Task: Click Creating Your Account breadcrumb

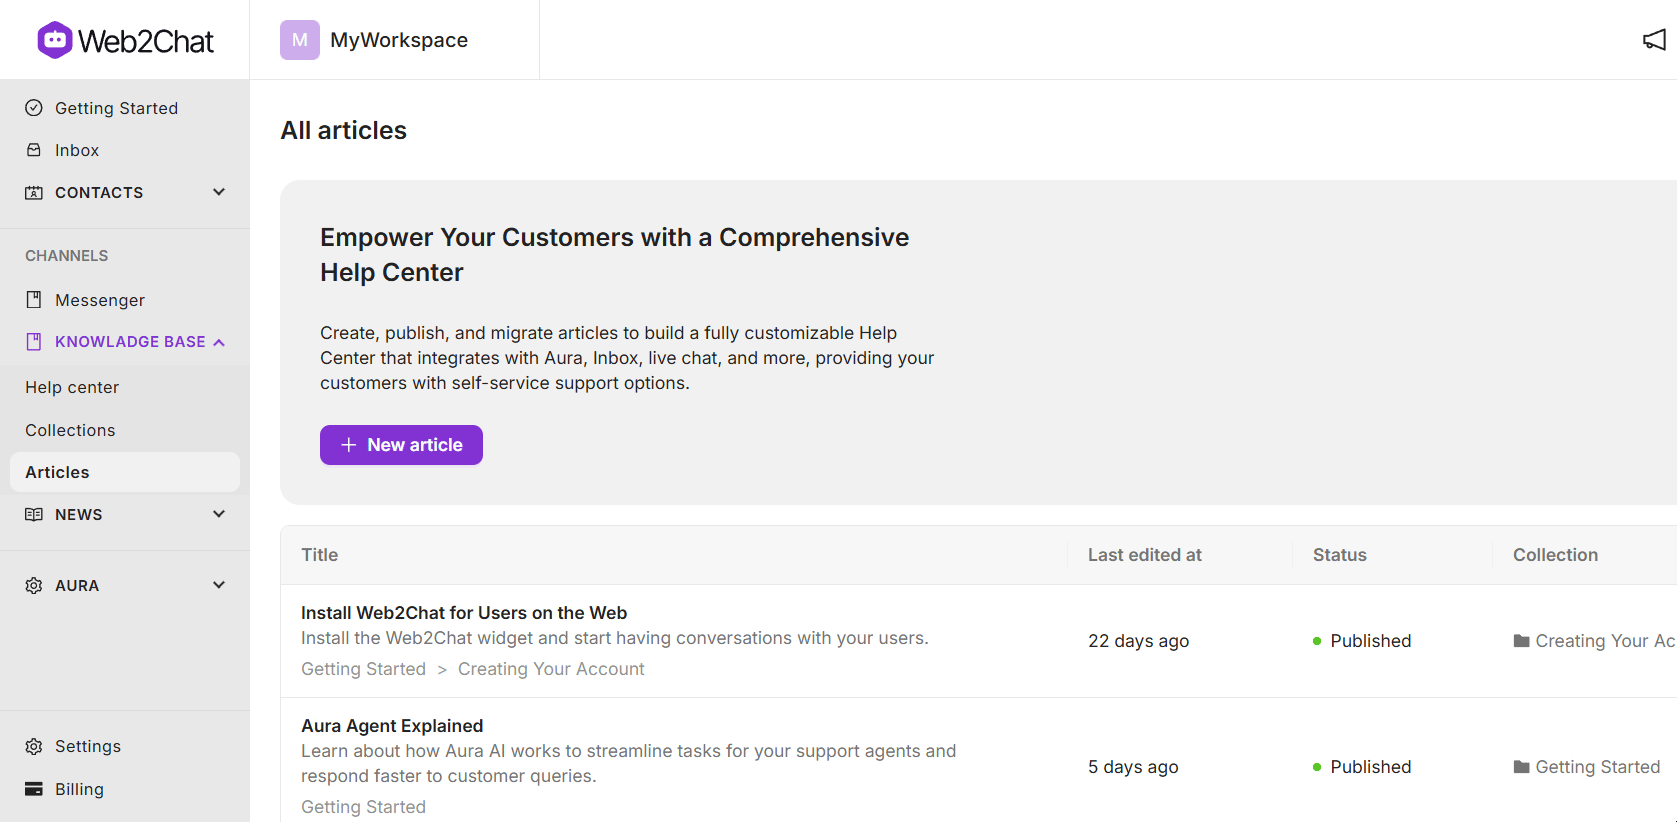Action: (x=551, y=669)
